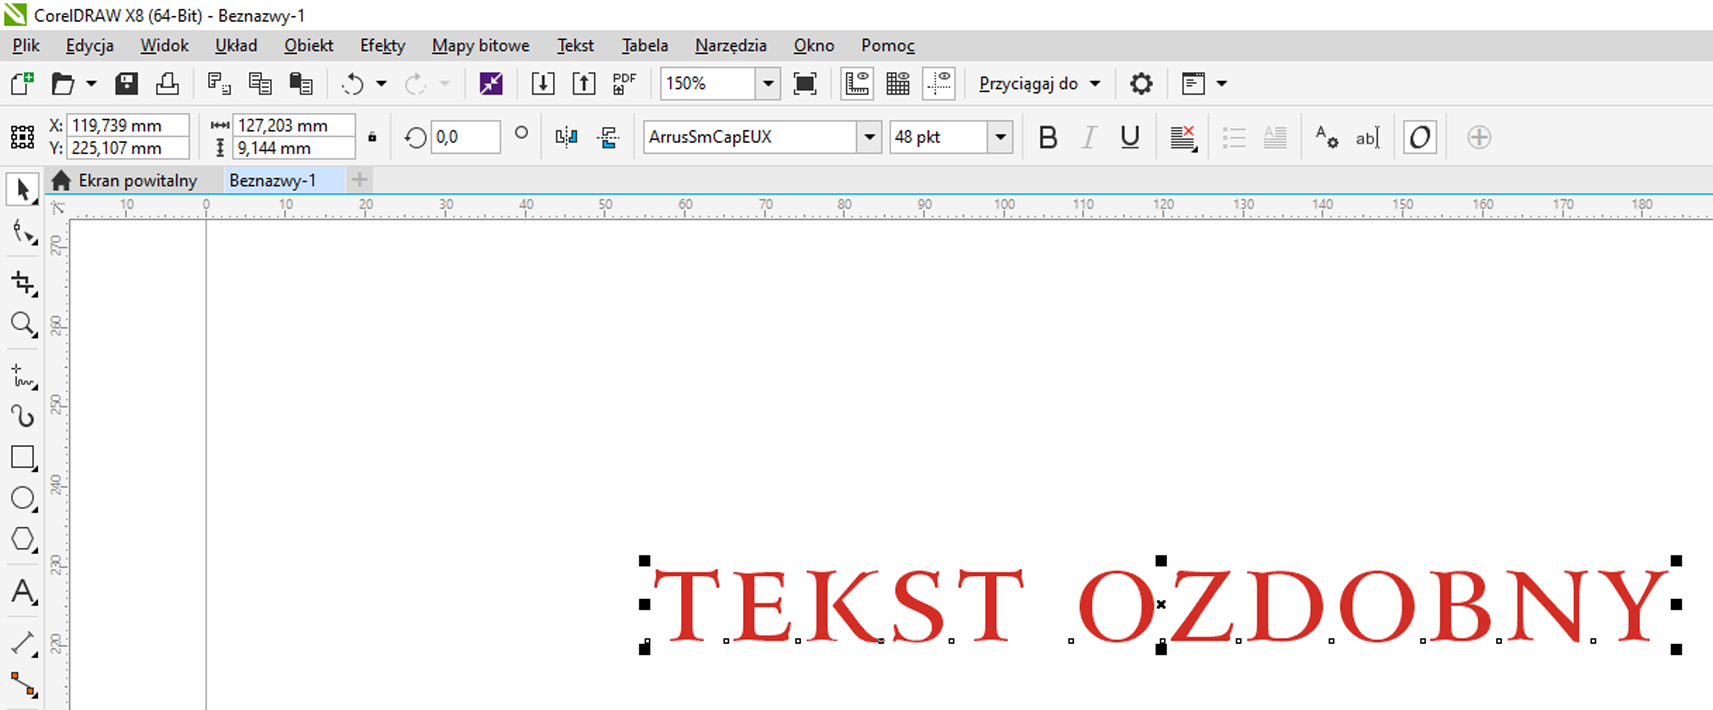The height and width of the screenshot is (710, 1713).
Task: Add a new document tab with plus
Action: (x=360, y=180)
